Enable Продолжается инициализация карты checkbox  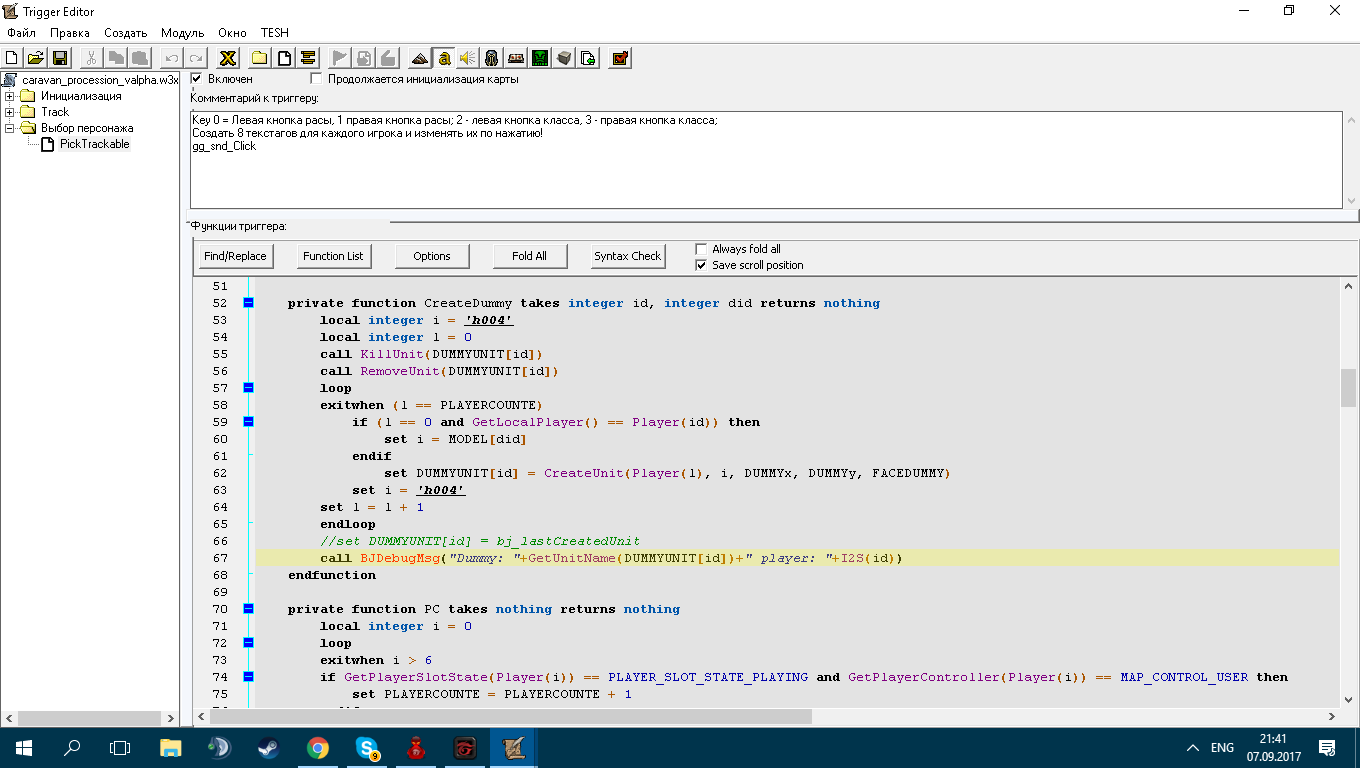click(x=317, y=78)
